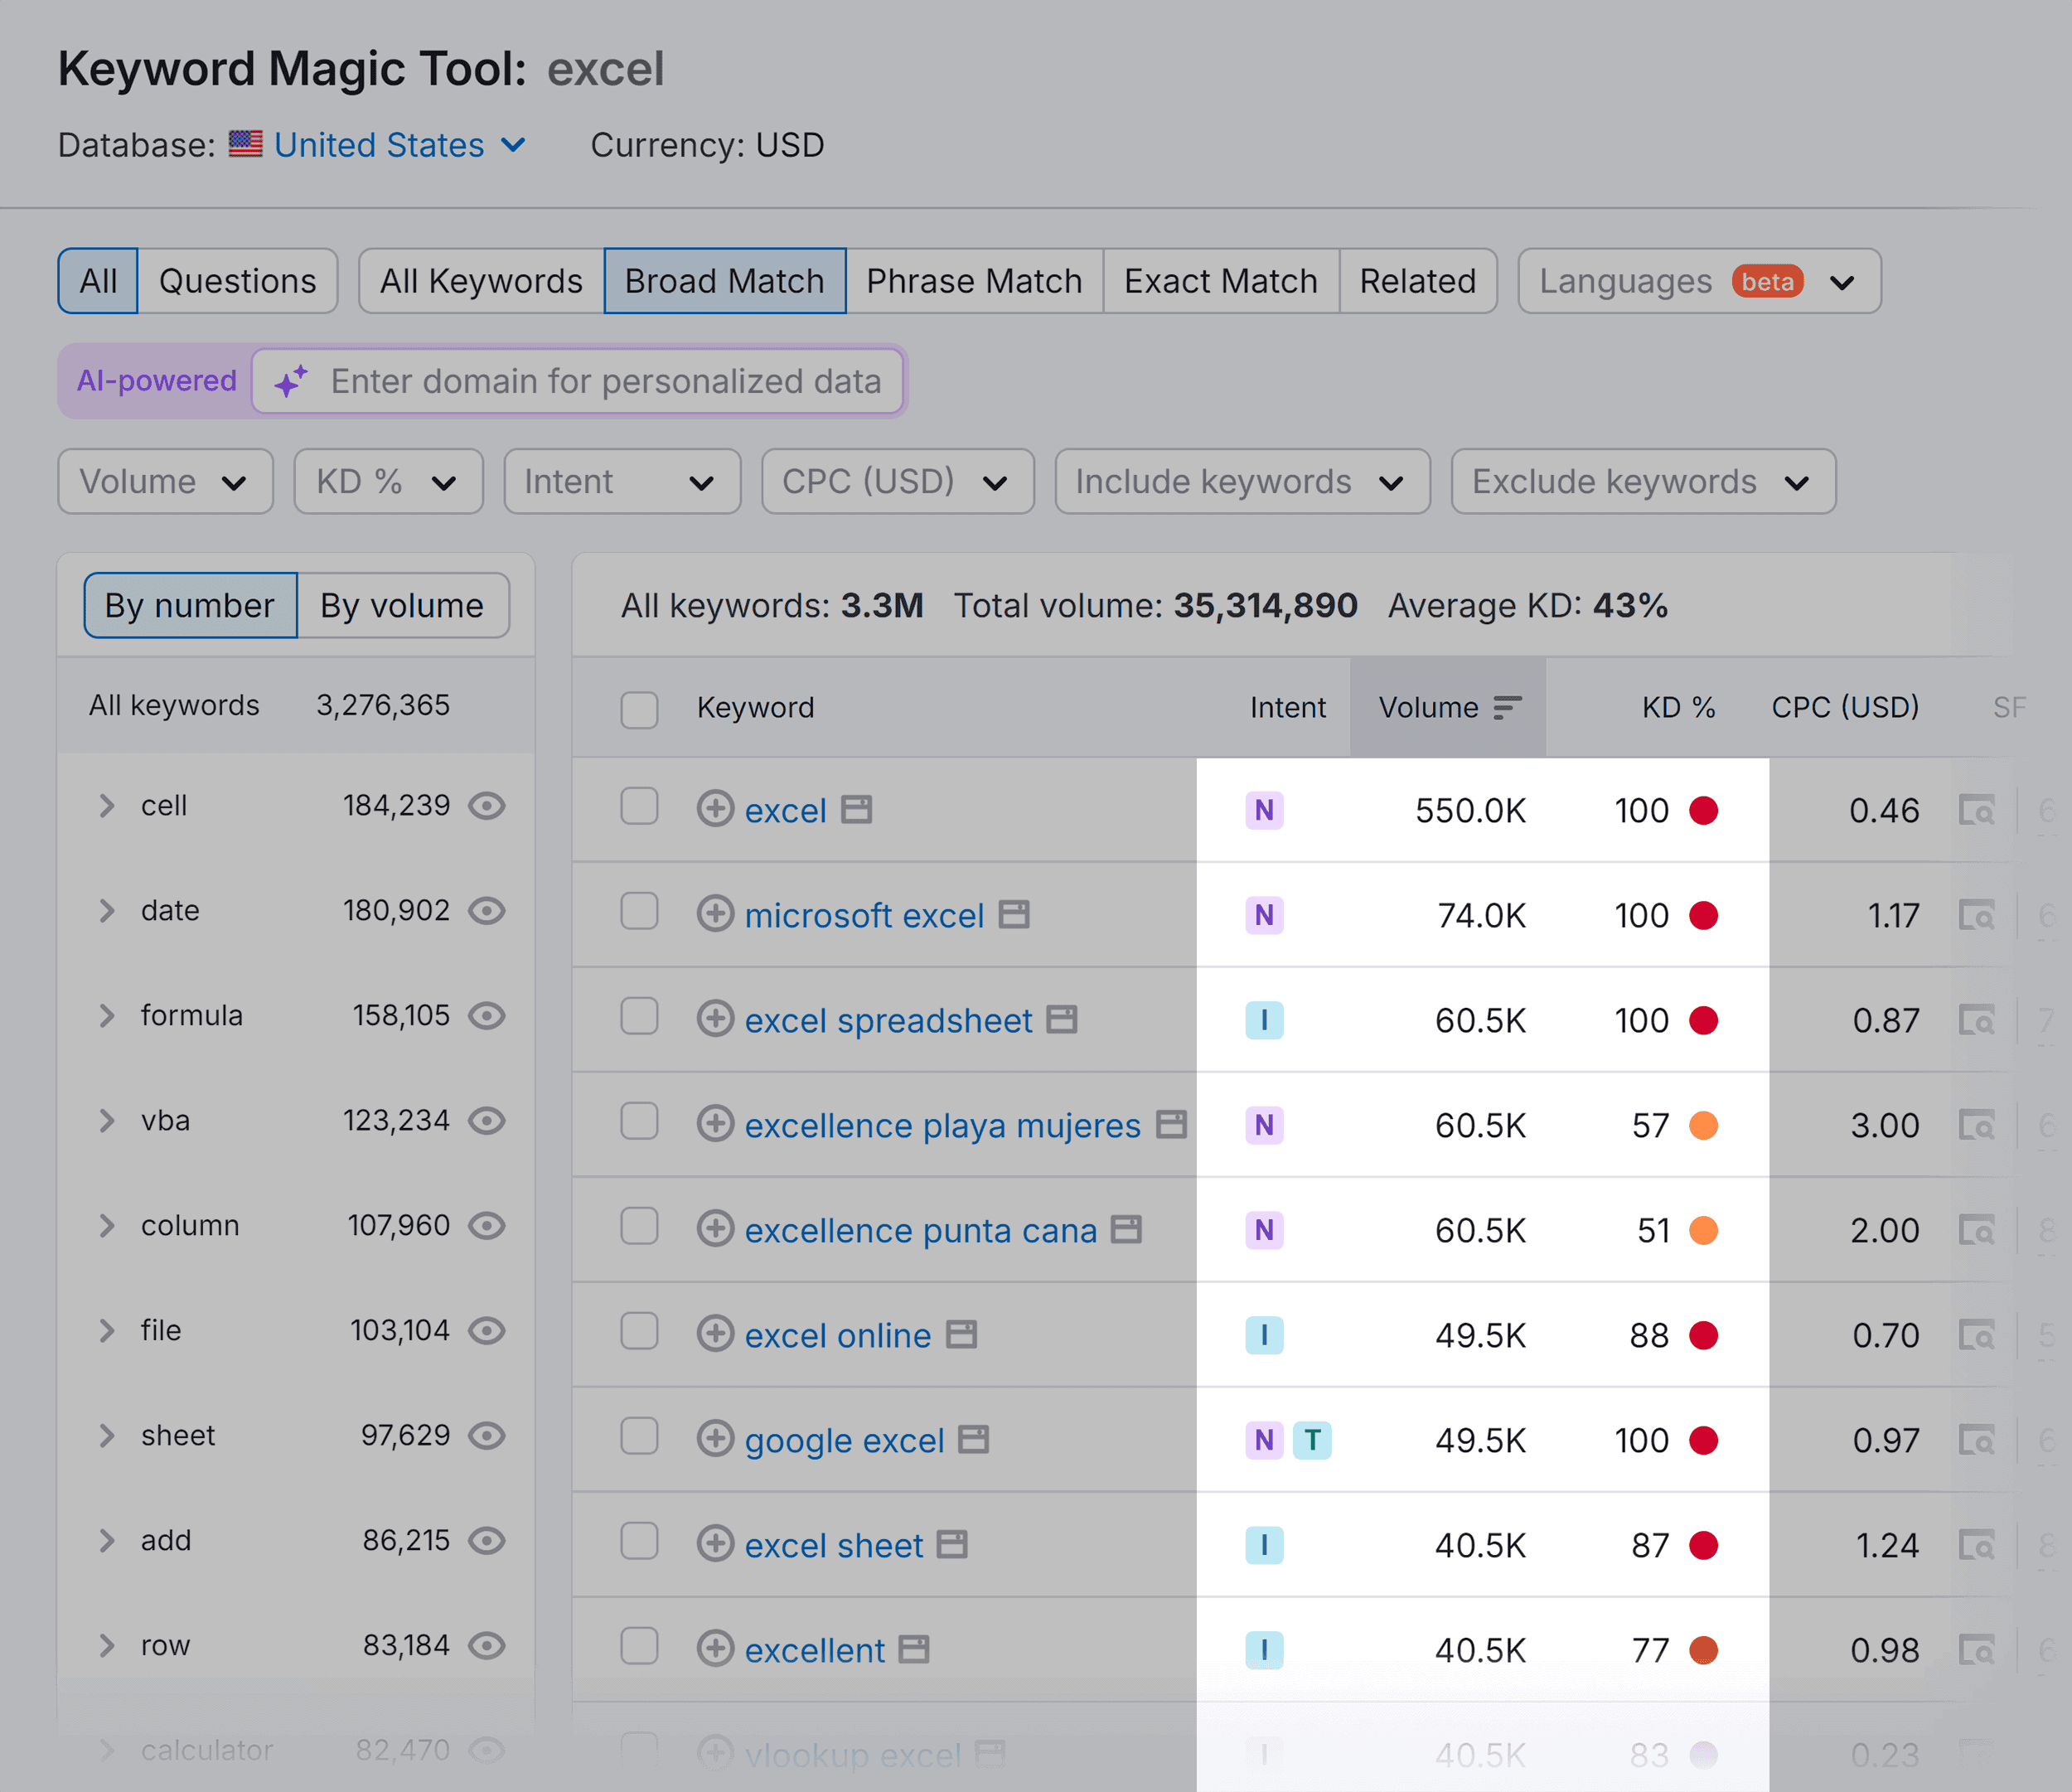Viewport: 2072px width, 1792px height.
Task: Open 'excellence playa mujeres' keyword link
Action: coord(942,1125)
